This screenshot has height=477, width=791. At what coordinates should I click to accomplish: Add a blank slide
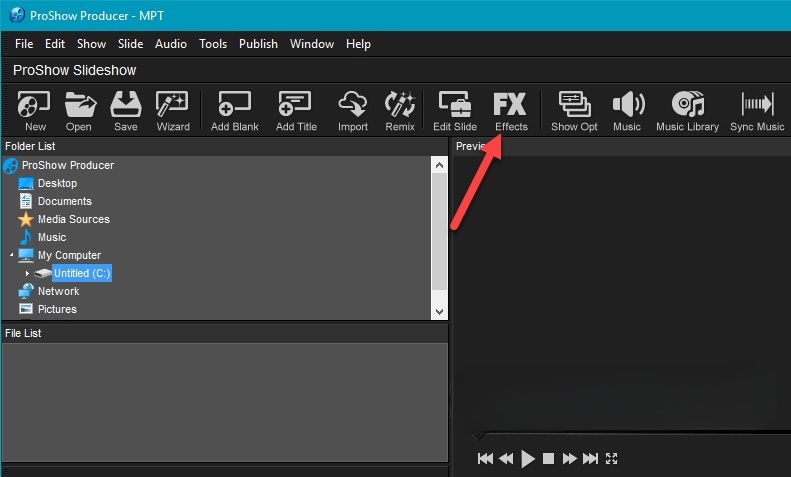235,110
